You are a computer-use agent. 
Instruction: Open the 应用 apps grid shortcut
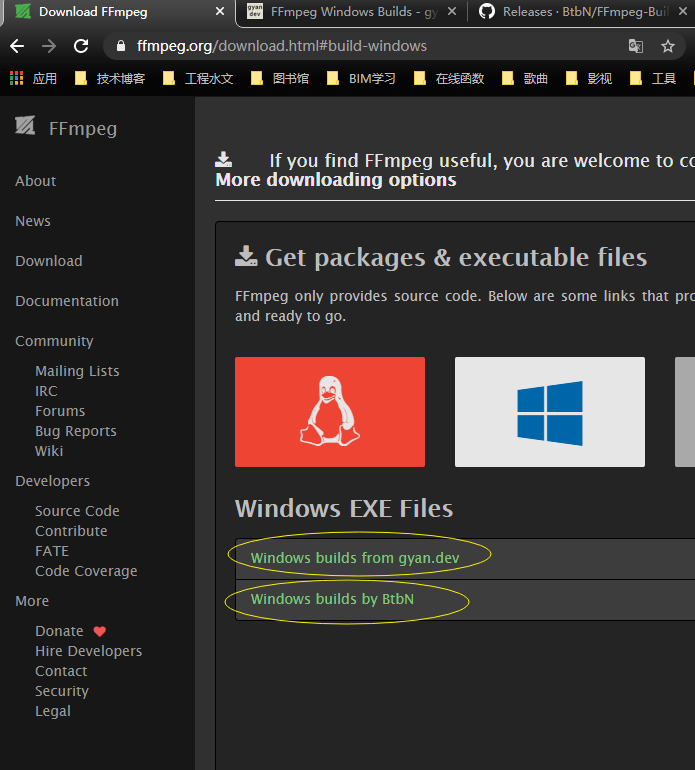point(33,79)
